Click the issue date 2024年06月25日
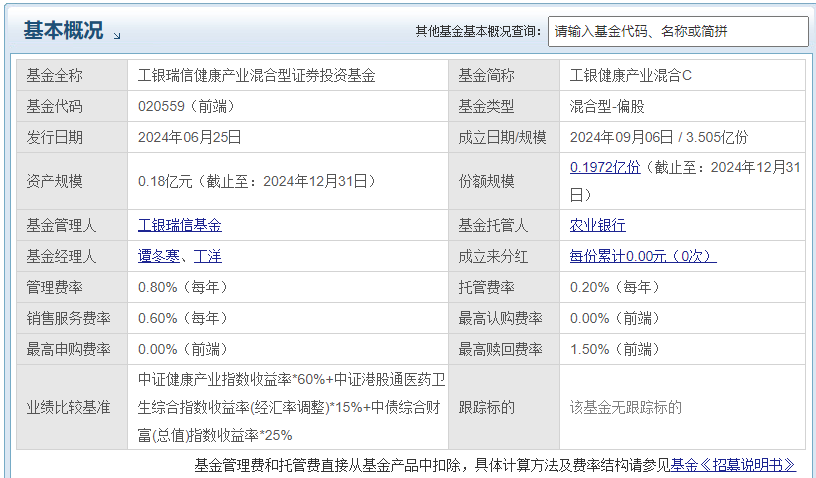The width and height of the screenshot is (816, 478). [x=189, y=137]
